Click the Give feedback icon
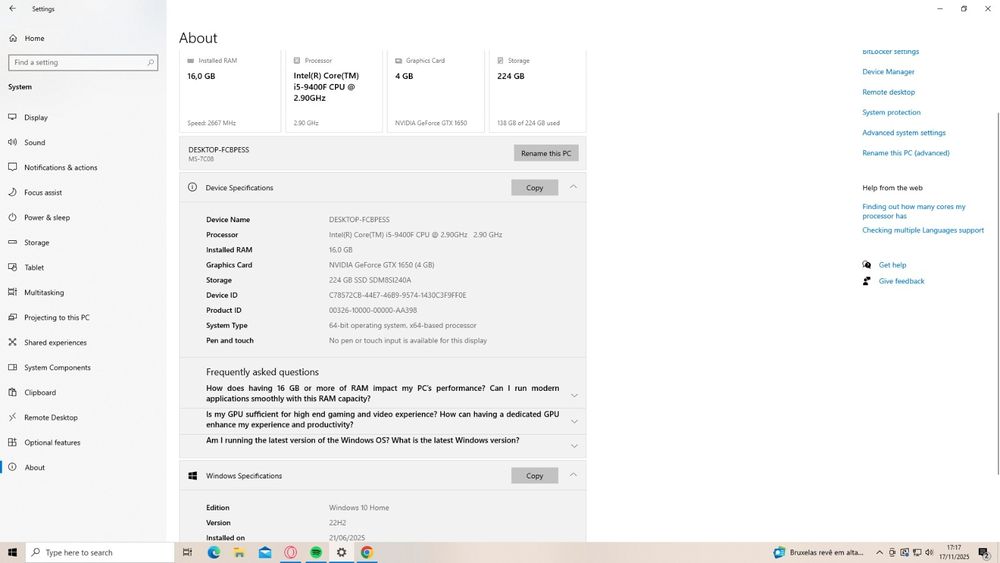1000x563 pixels. (867, 281)
